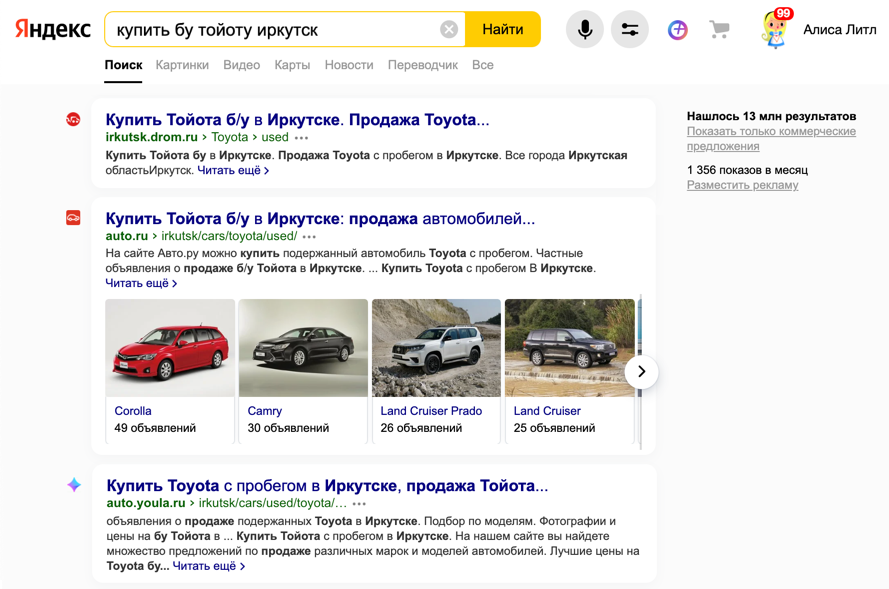Open "Разместить рекламу" link
Viewport: 889px width, 589px height.
tap(742, 185)
